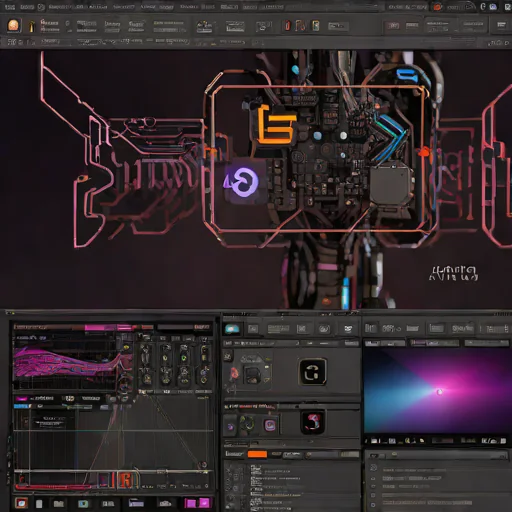The width and height of the screenshot is (512, 512).
Task: Click the gray chip square in viewport
Action: point(390,185)
